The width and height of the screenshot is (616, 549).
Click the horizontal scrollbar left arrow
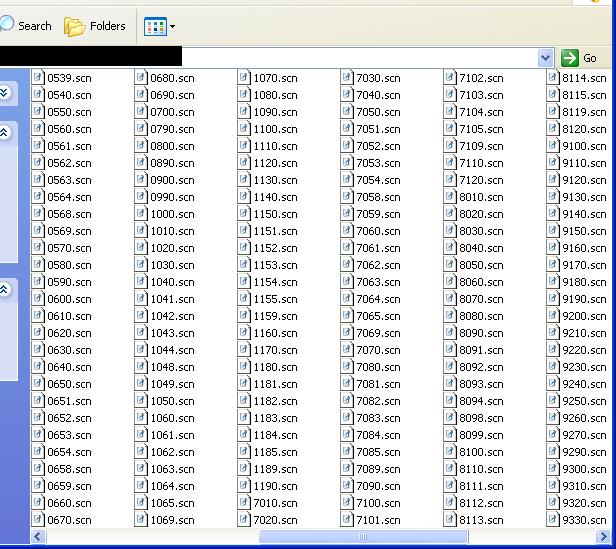[x=38, y=536]
